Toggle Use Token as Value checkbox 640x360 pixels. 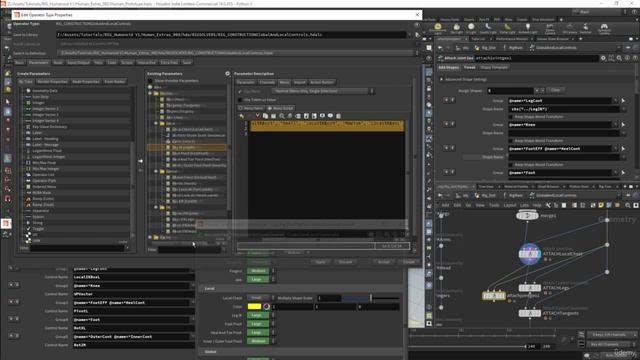(x=240, y=100)
